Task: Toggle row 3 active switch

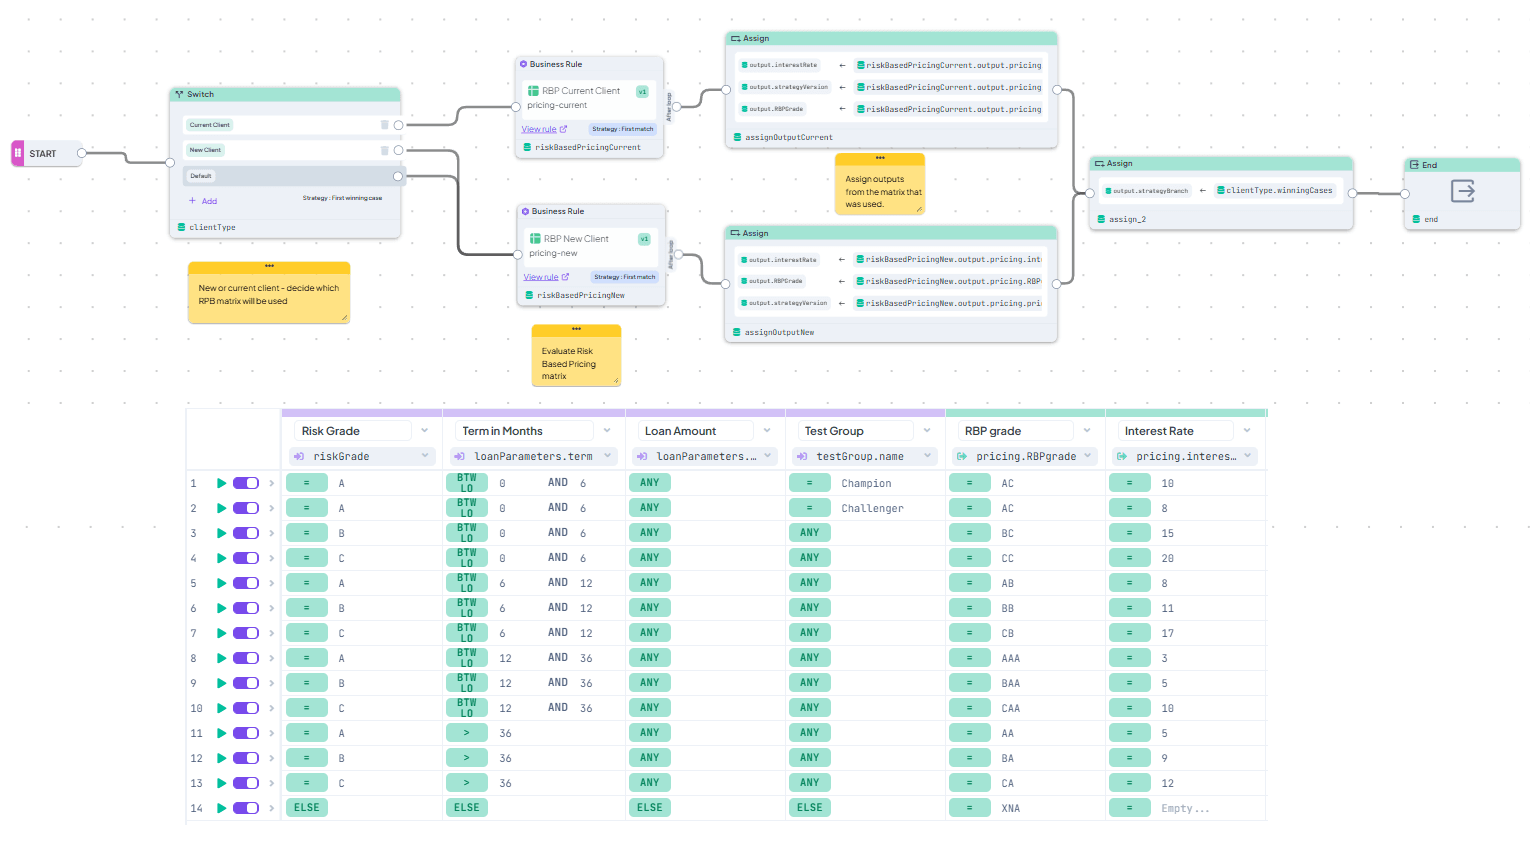Action: (246, 533)
